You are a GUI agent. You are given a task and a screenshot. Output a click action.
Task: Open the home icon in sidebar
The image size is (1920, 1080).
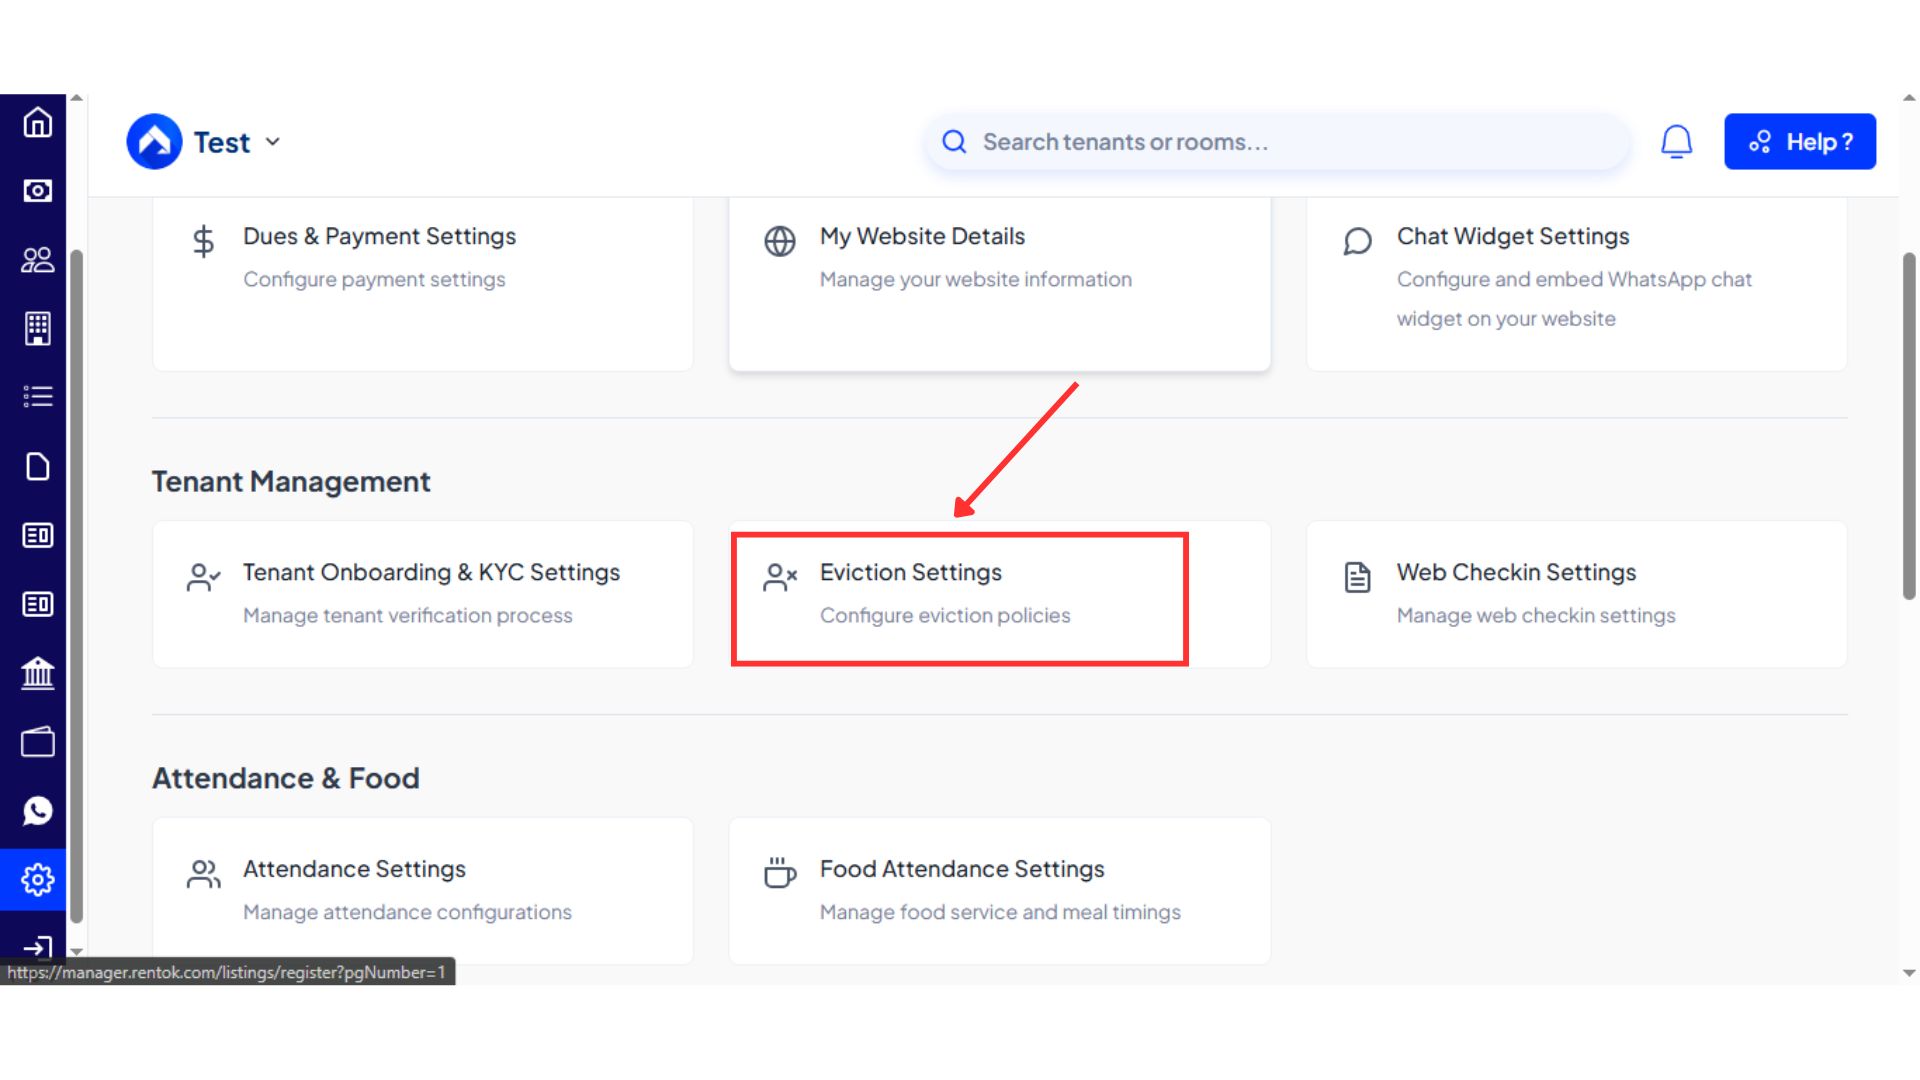[x=37, y=123]
